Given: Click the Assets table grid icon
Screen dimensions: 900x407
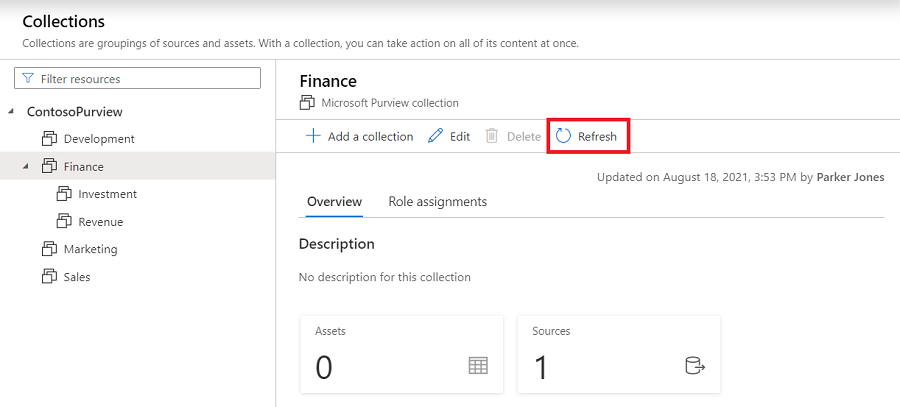Looking at the screenshot, I should 478,366.
